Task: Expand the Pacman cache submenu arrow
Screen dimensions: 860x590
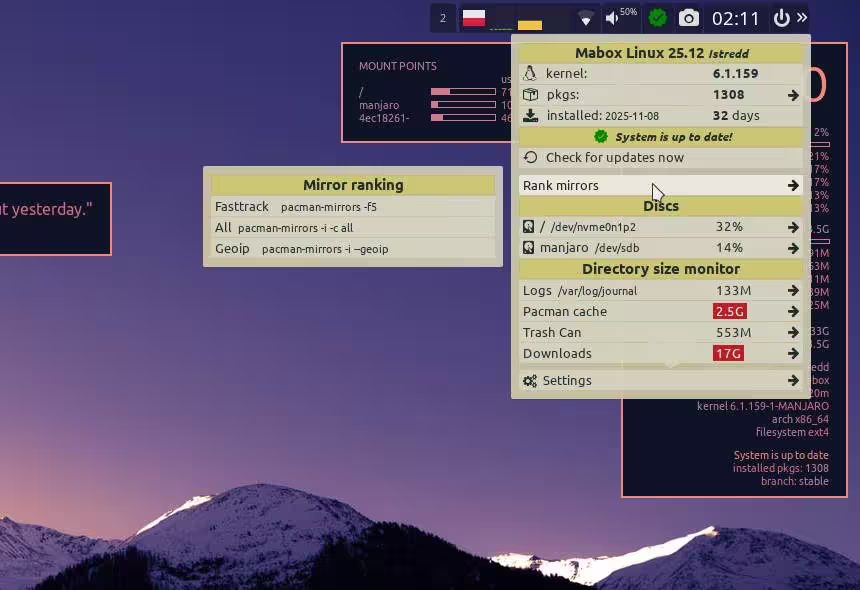Action: coord(793,312)
